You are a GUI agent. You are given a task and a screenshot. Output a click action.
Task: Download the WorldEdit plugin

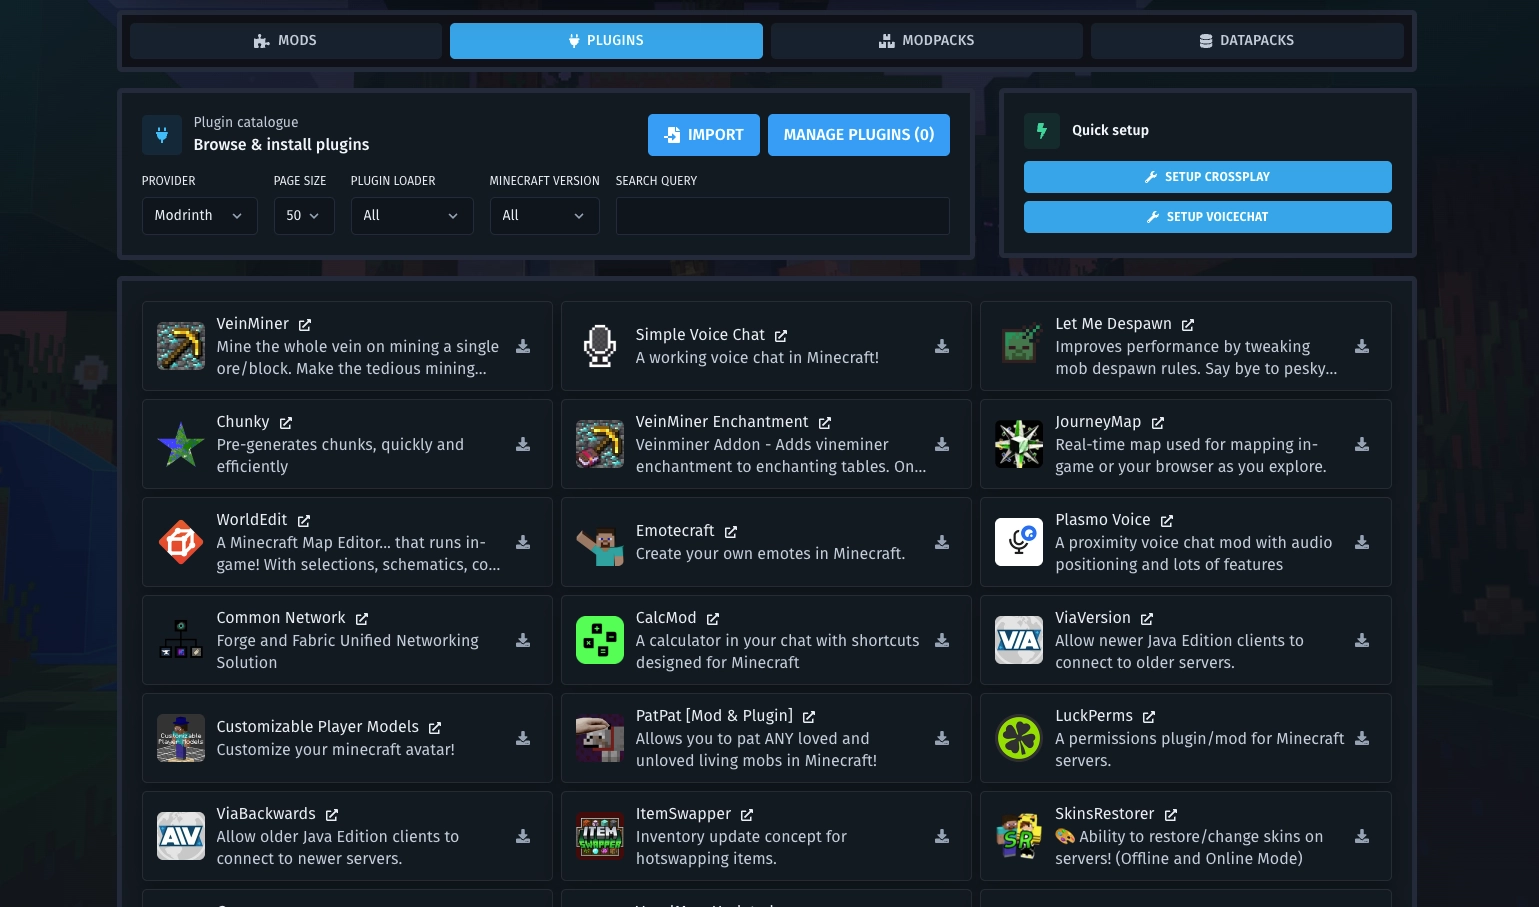[523, 542]
